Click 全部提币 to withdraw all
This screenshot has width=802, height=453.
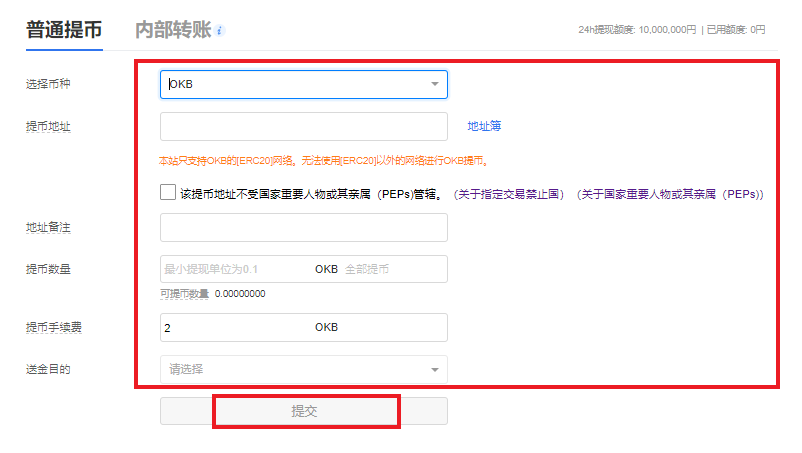click(x=367, y=269)
